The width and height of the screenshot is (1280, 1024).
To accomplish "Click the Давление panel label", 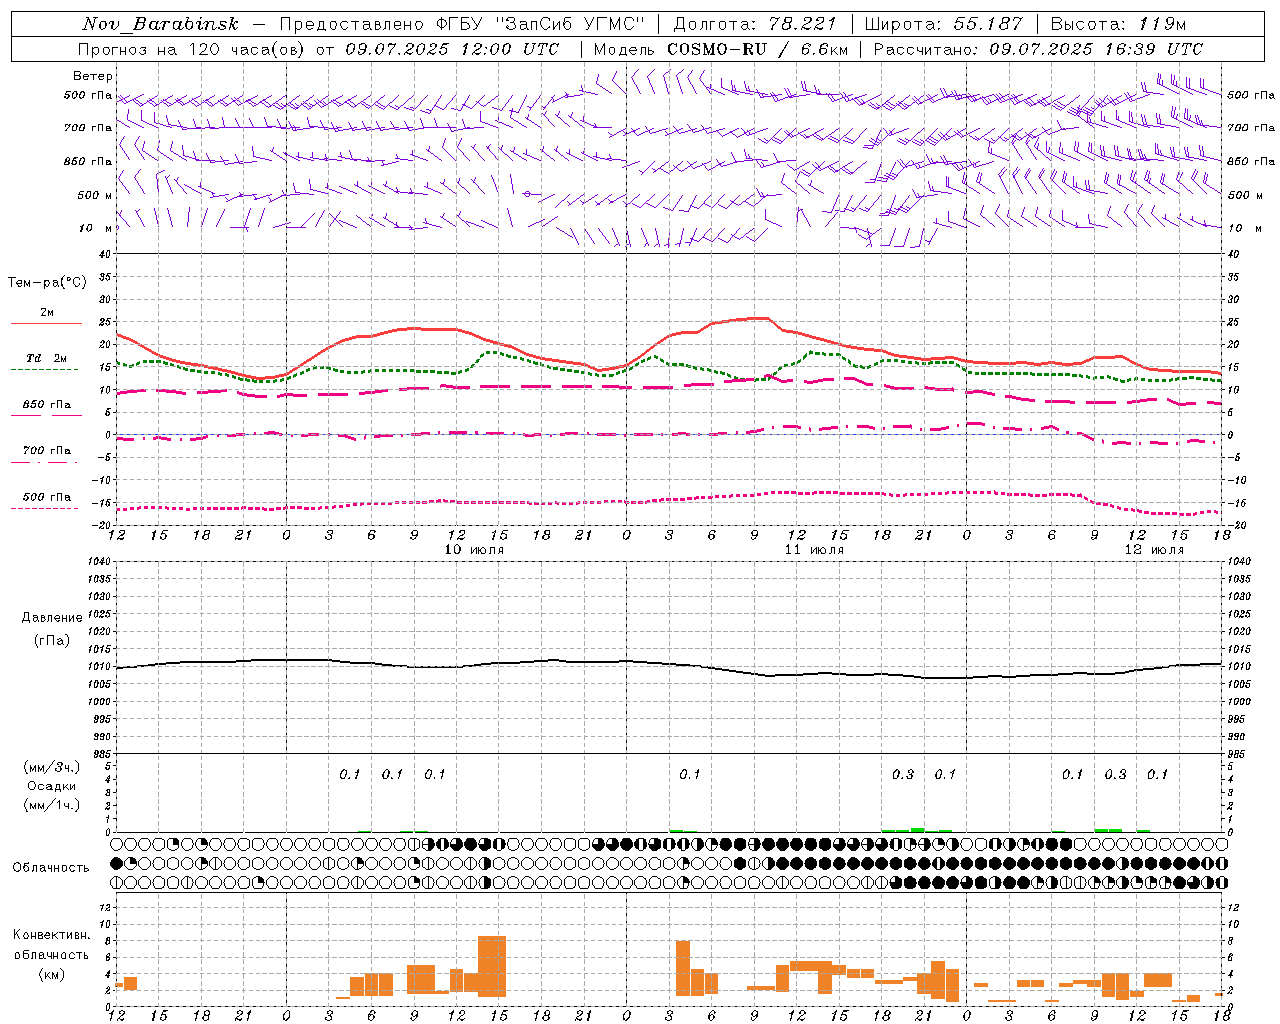I will (x=51, y=618).
